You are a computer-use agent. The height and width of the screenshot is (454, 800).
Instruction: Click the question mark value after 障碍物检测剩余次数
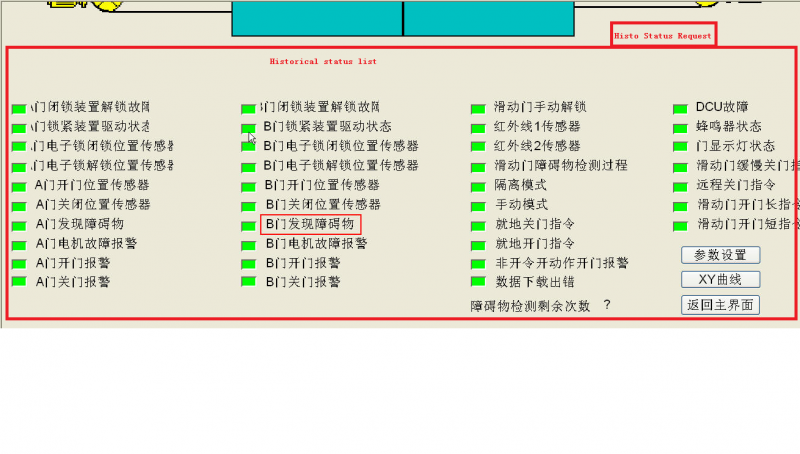point(607,305)
